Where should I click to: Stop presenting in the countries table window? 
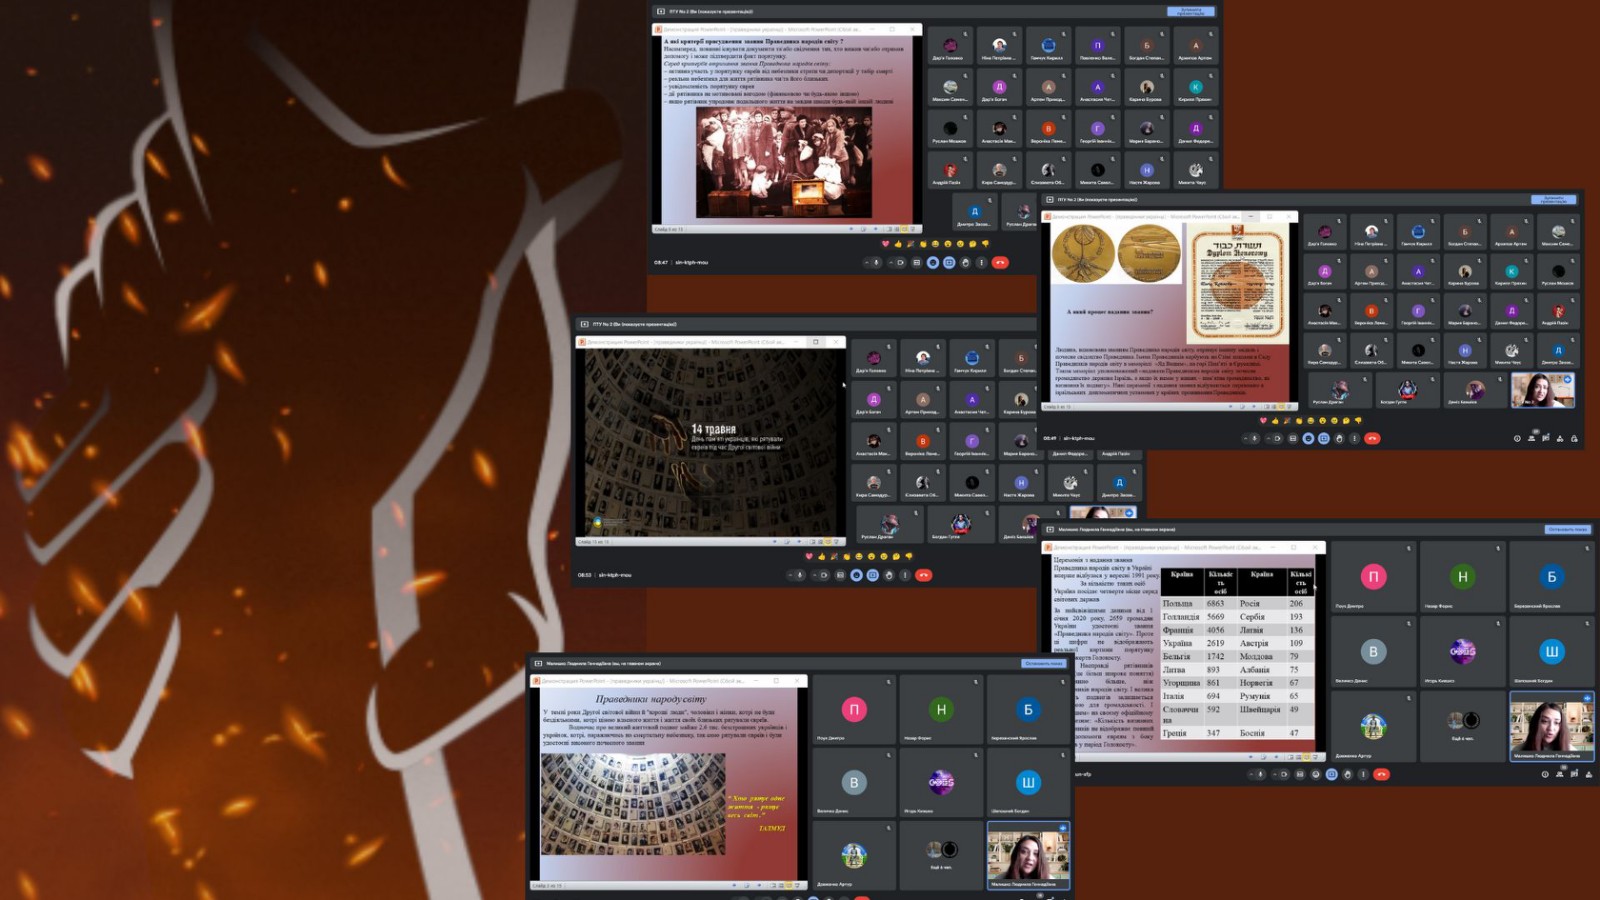(1567, 530)
